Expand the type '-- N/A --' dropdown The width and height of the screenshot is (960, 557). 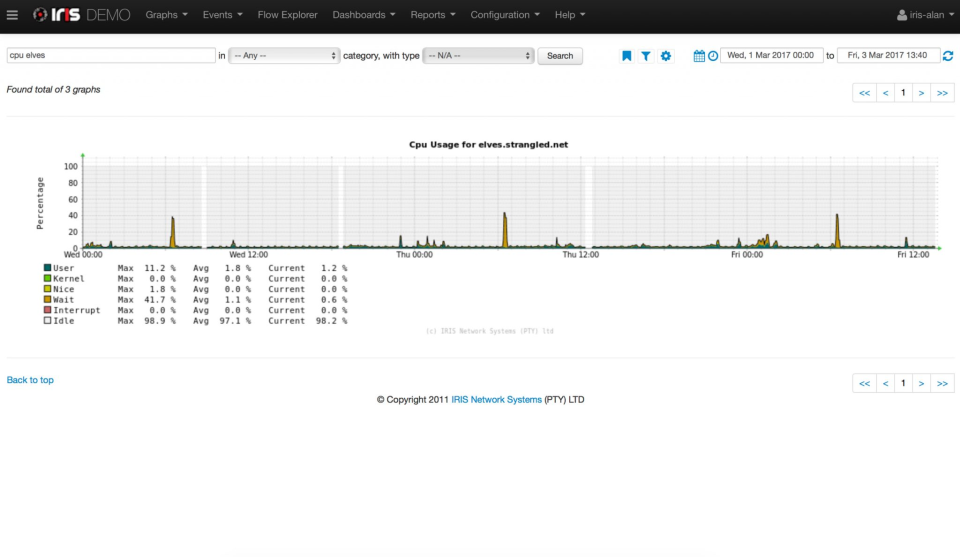point(479,56)
